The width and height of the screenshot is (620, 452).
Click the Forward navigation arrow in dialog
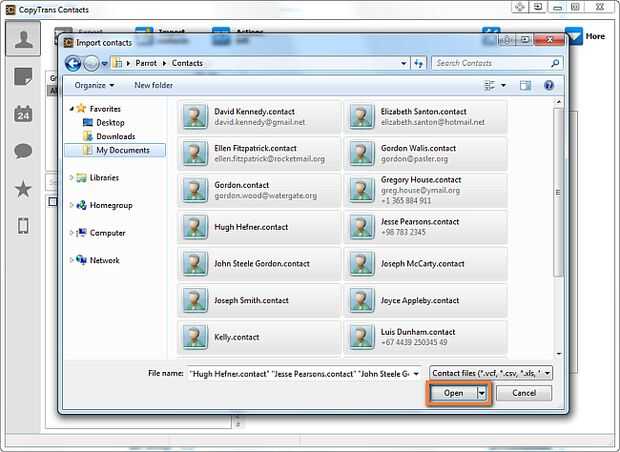[91, 63]
